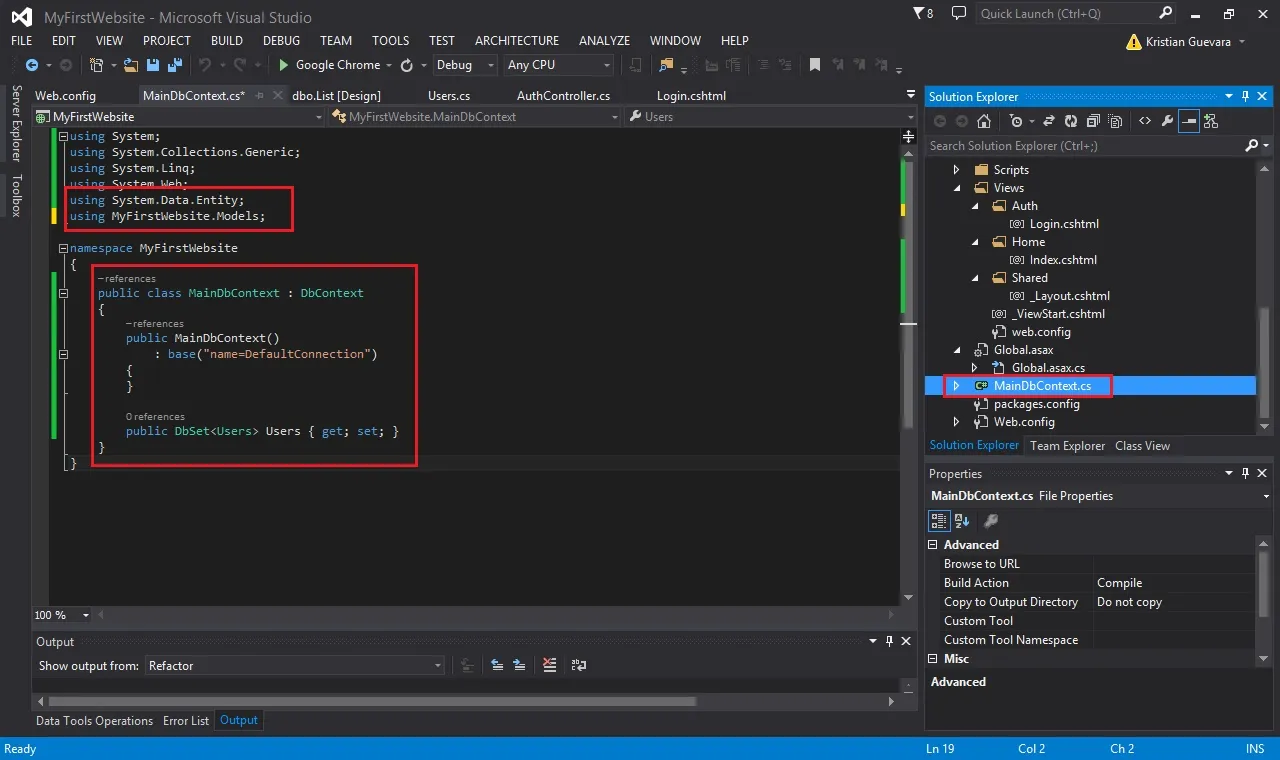Click the Collapse All icon in Solution Explorer
The height and width of the screenshot is (760, 1280).
pos(1092,122)
